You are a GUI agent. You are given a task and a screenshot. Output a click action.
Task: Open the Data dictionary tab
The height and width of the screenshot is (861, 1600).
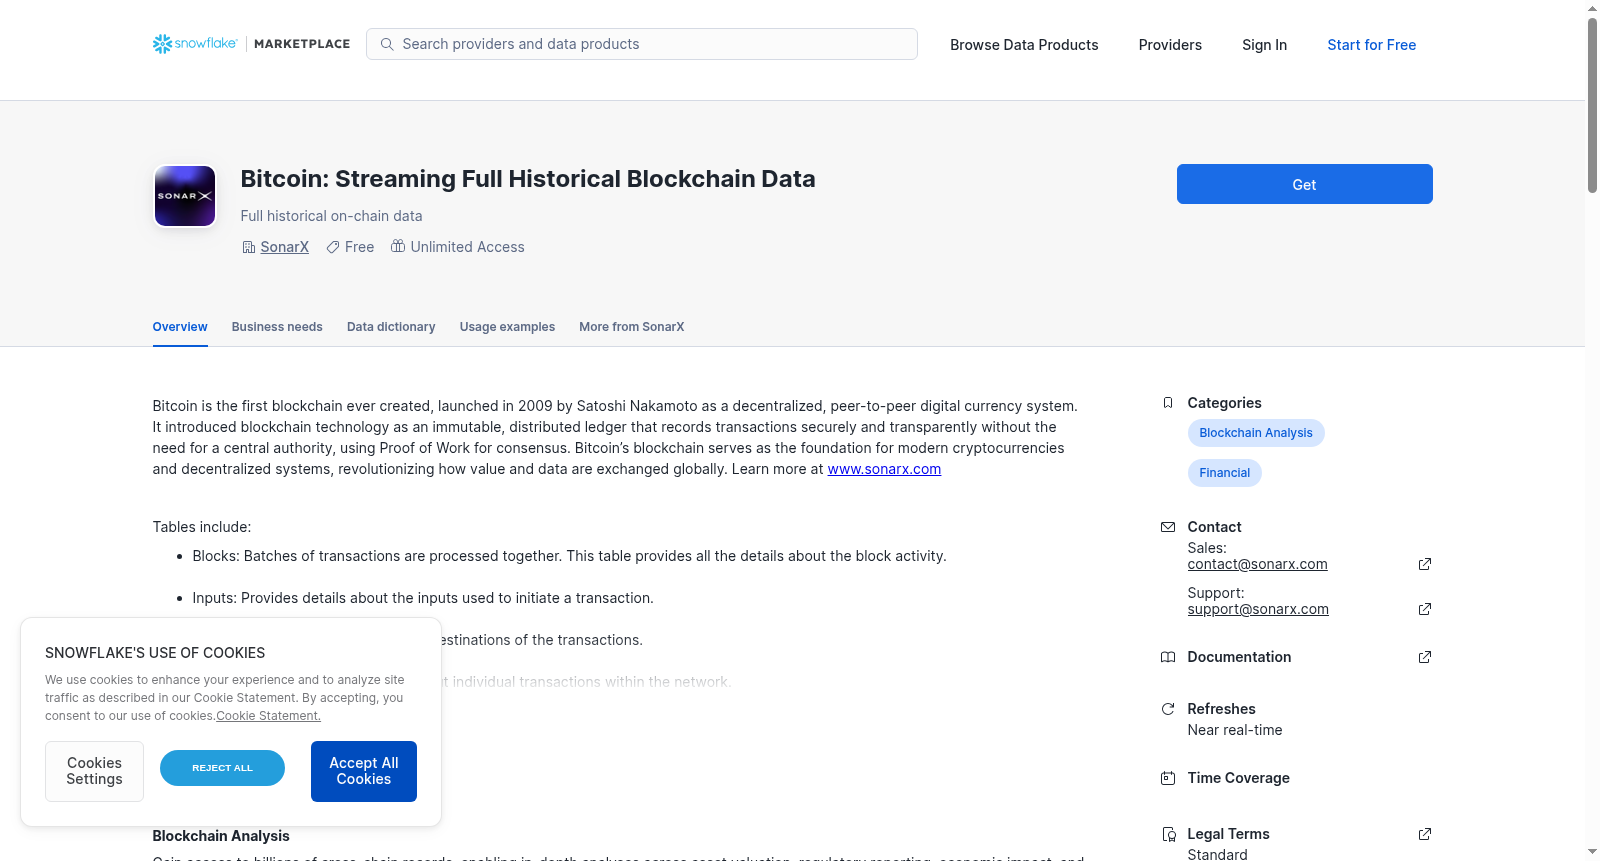click(x=391, y=327)
